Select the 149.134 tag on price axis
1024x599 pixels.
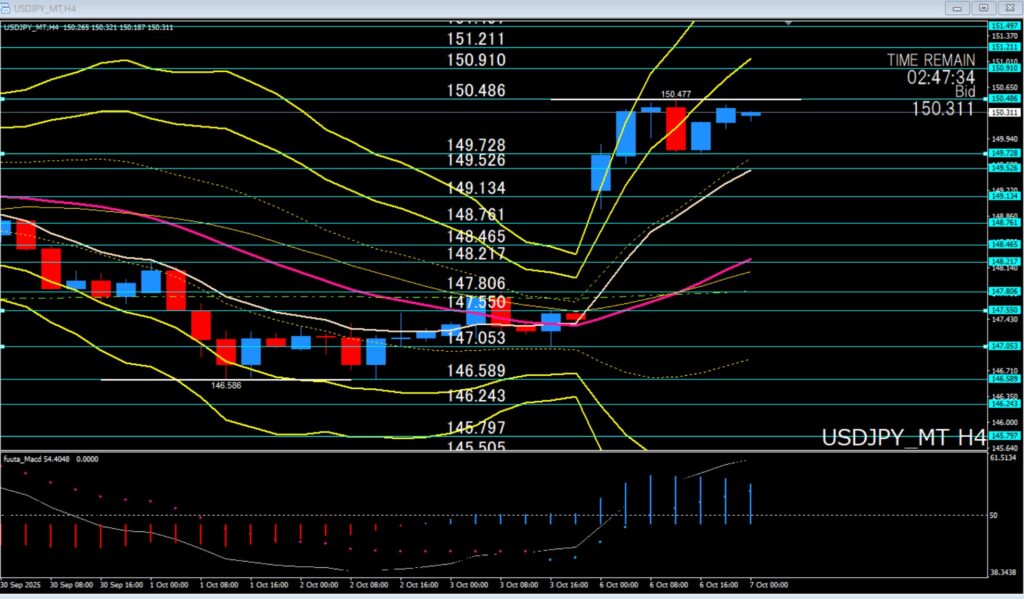pyautogui.click(x=1004, y=196)
